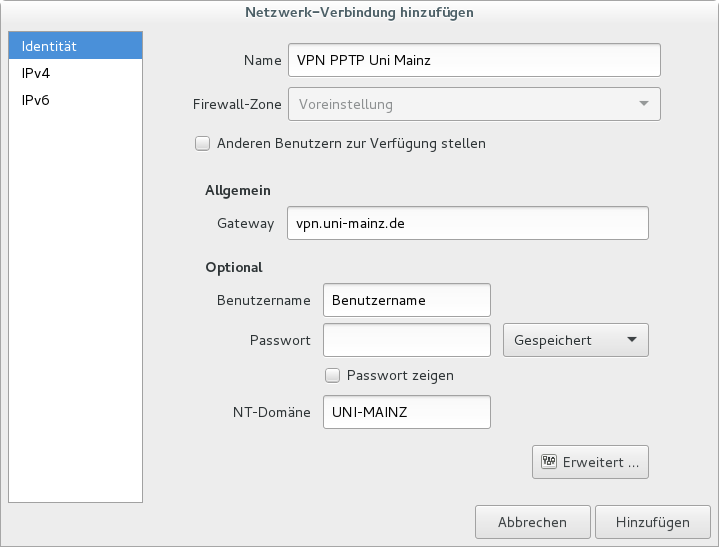Click the arrow on the Gespeichert dropdown
The width and height of the screenshot is (719, 547).
point(632,340)
